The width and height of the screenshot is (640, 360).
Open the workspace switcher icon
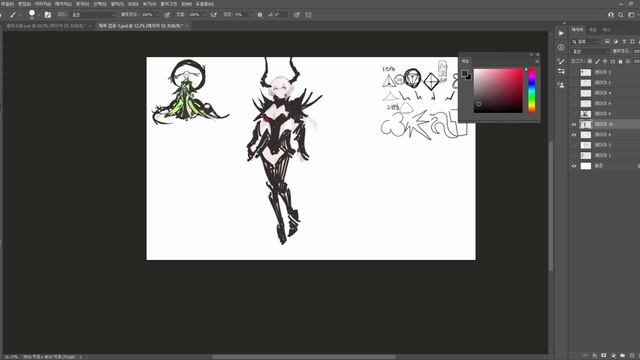coord(631,15)
